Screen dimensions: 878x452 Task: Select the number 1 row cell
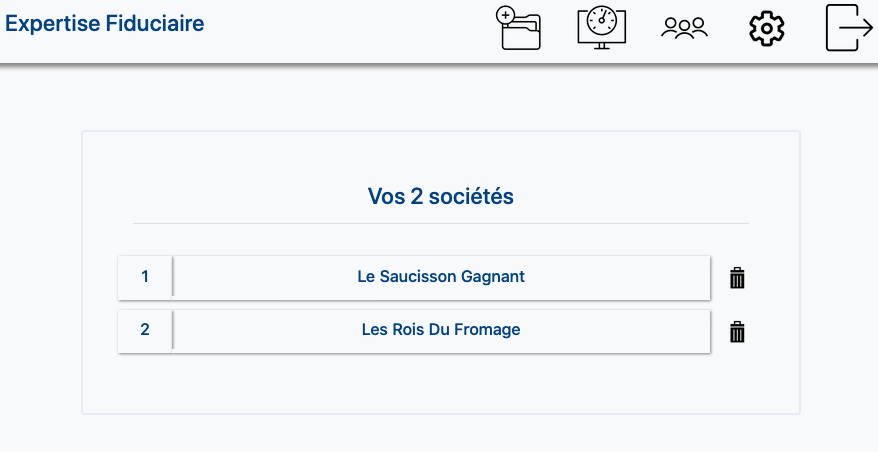pos(145,277)
